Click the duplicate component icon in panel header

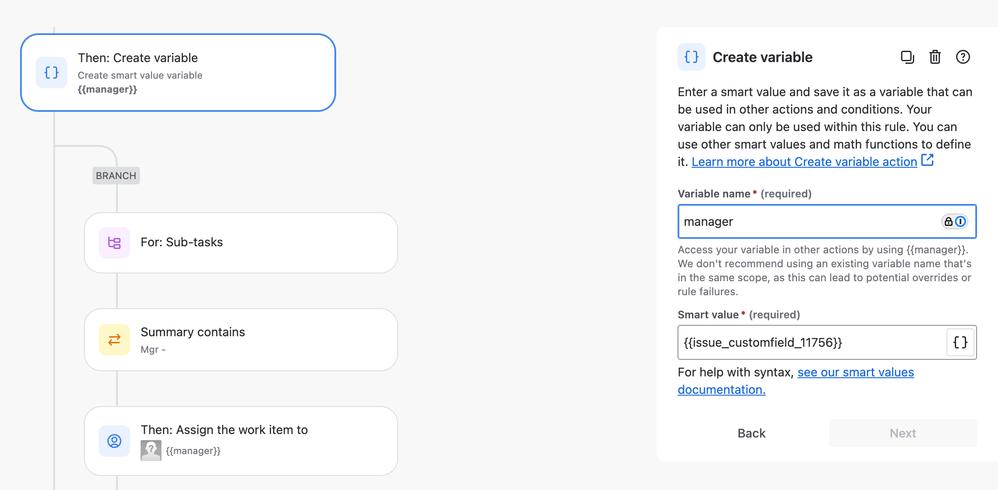(907, 57)
